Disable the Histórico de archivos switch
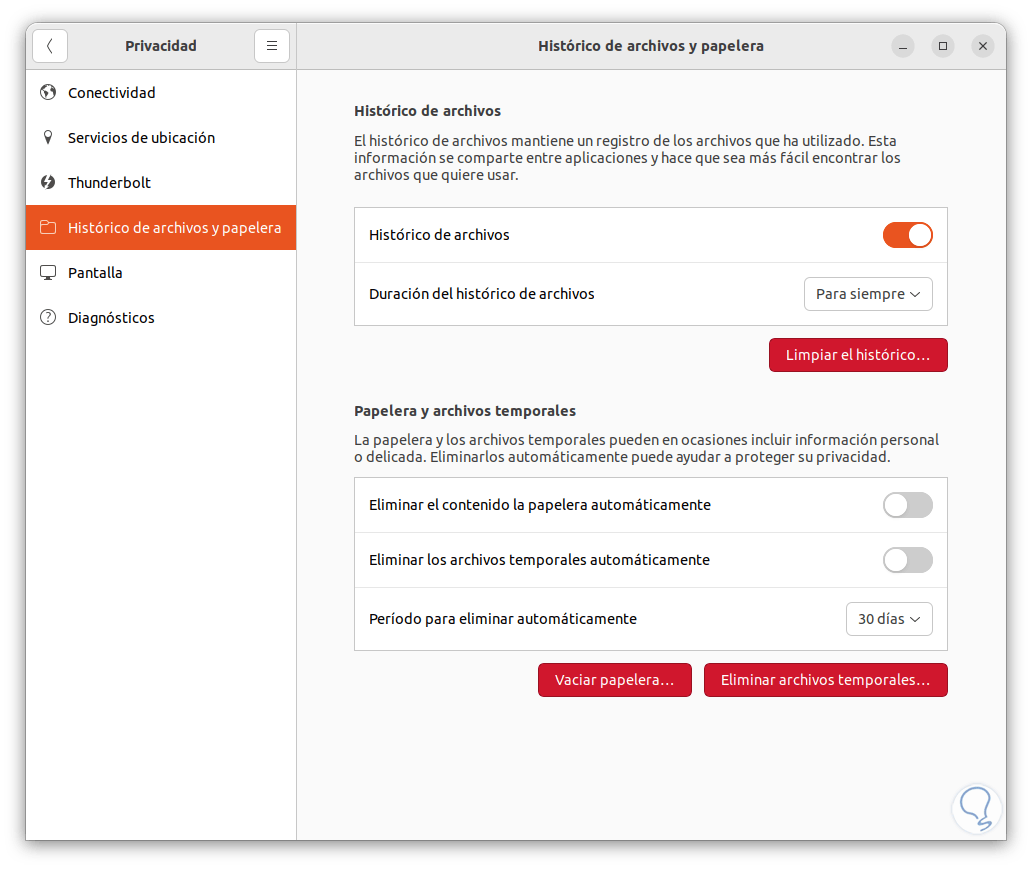The height and width of the screenshot is (869, 1032). [907, 235]
